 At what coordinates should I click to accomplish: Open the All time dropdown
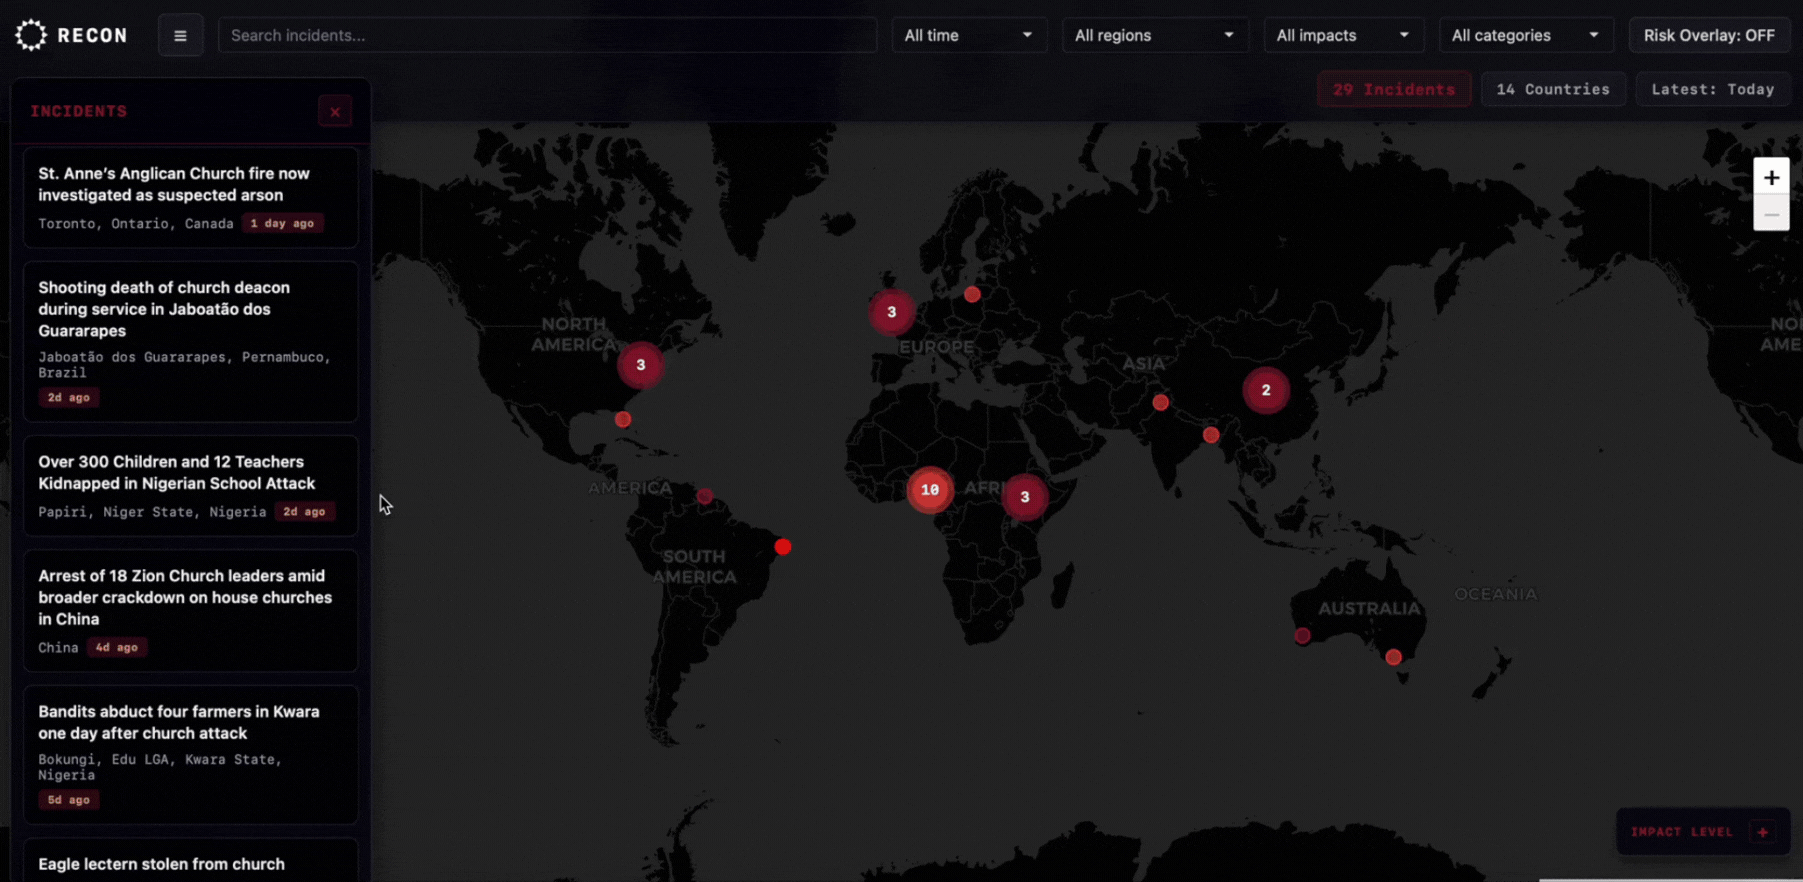[968, 35]
